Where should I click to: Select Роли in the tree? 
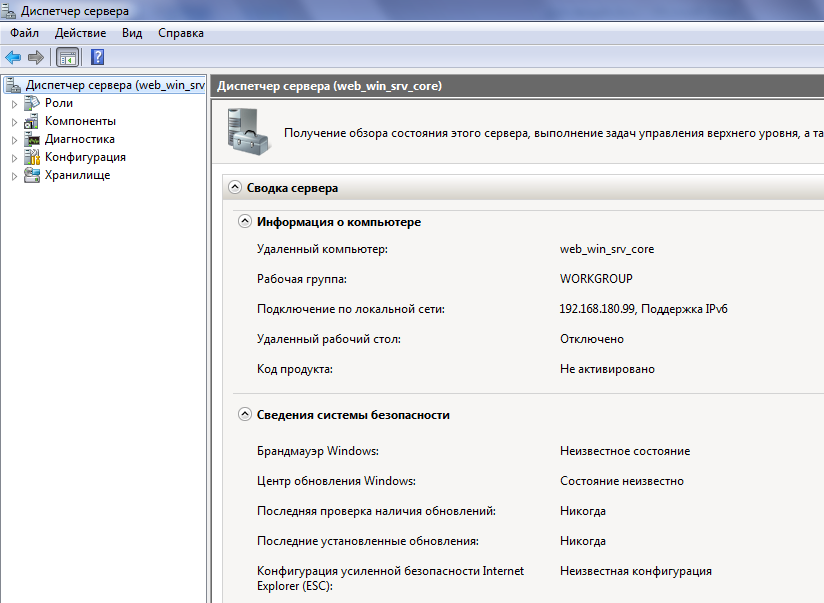click(x=59, y=103)
